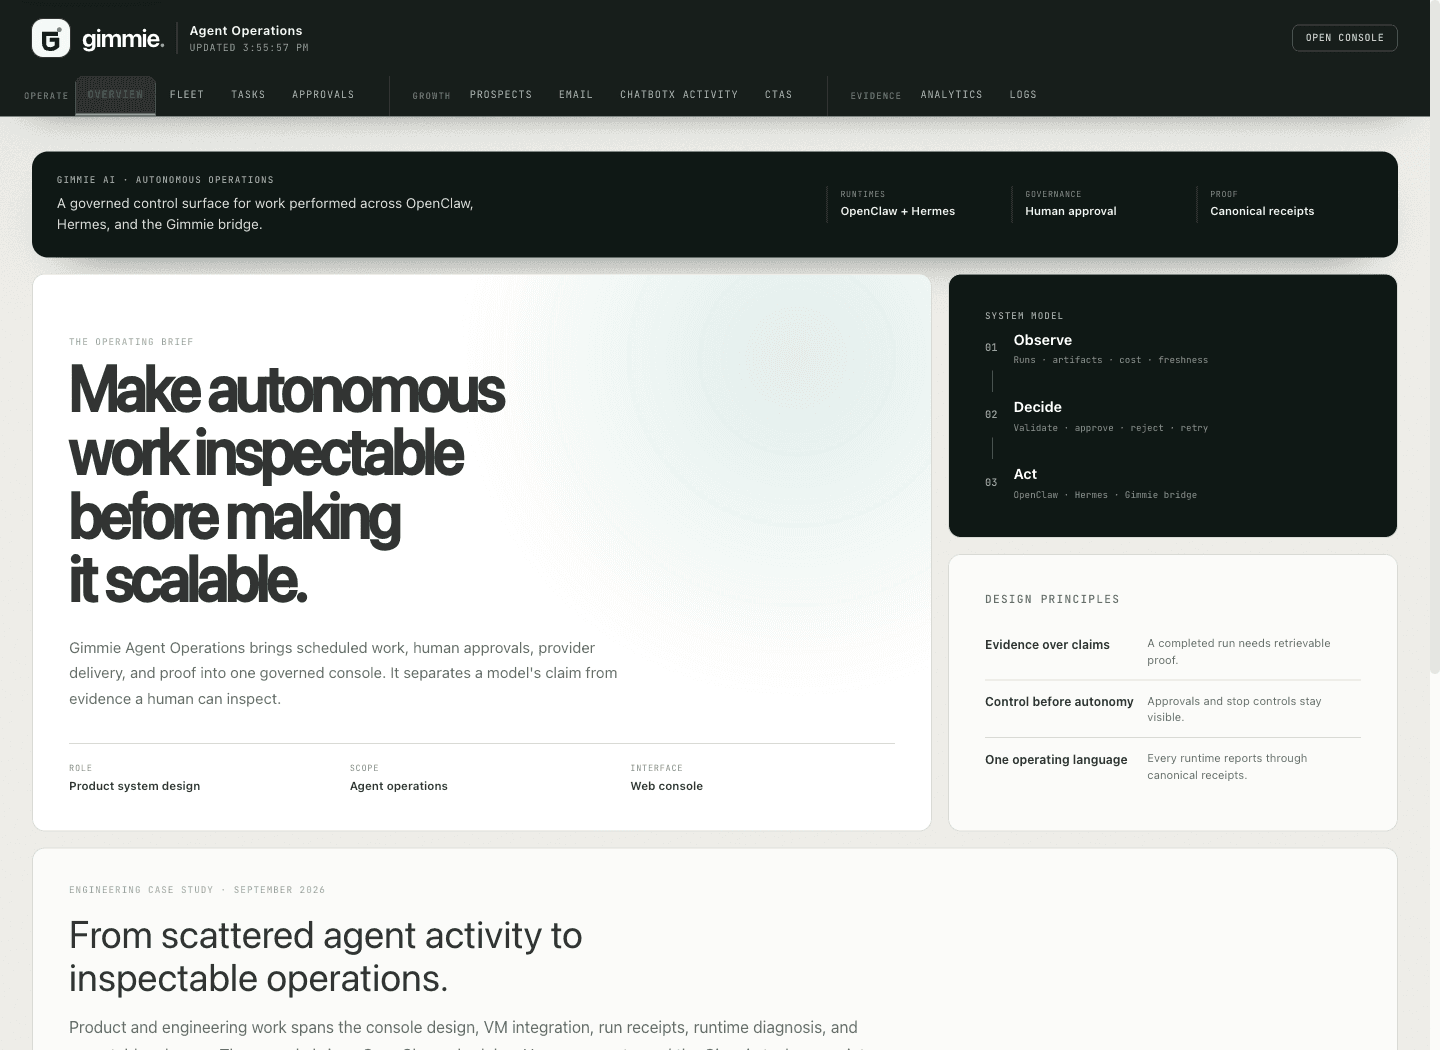
Task: Open ChatbotX Activity tab
Action: 679,95
